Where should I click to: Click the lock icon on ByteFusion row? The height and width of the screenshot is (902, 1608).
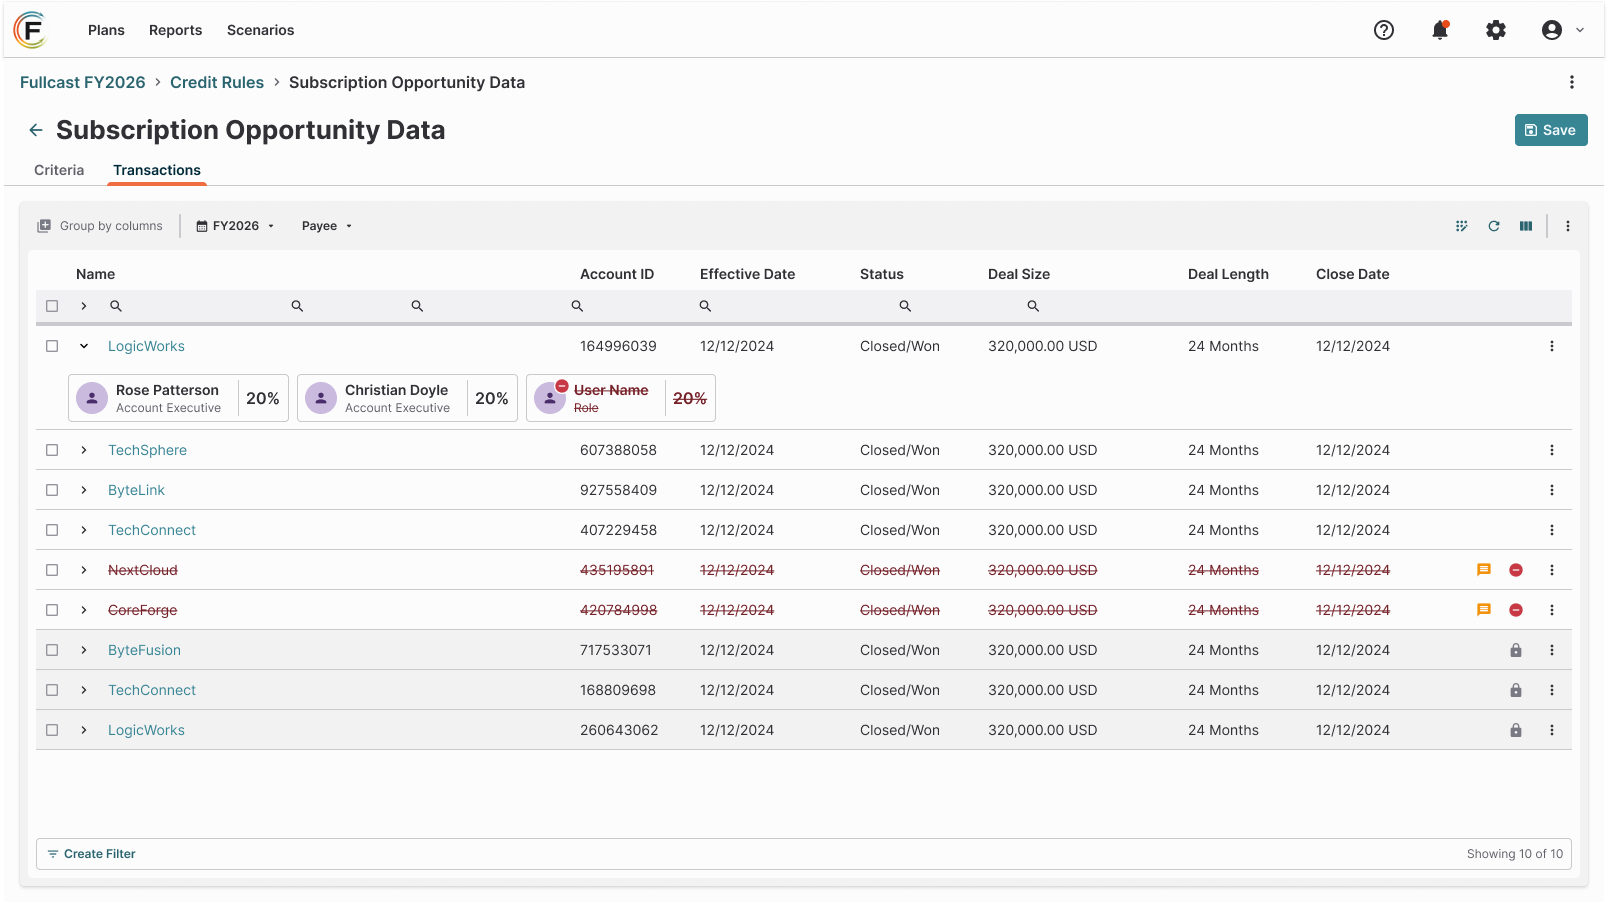pyautogui.click(x=1516, y=650)
